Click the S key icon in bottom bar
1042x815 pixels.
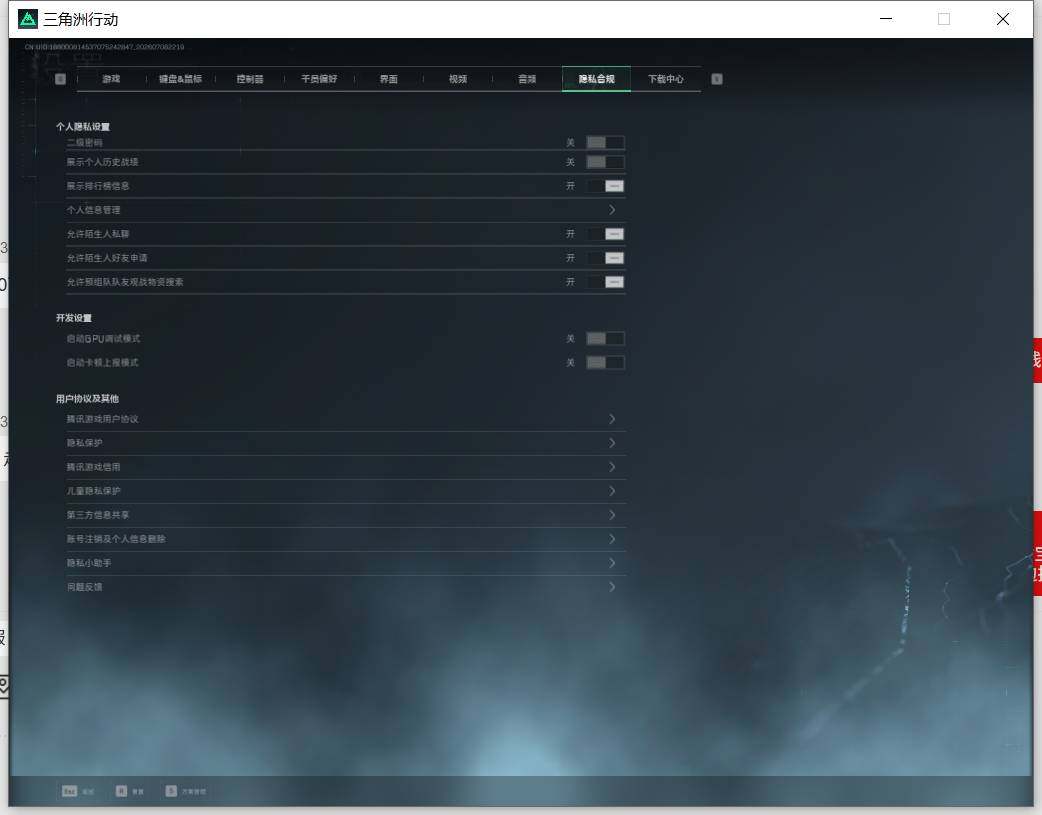pyautogui.click(x=171, y=790)
